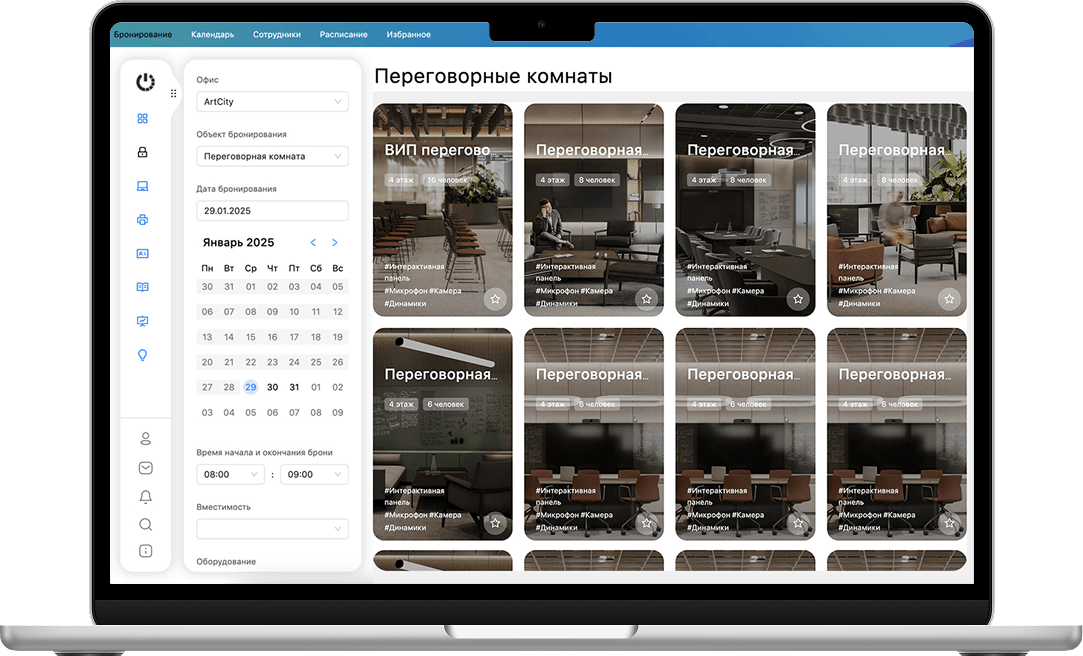1083x656 pixels.
Task: Toggle favorite star on last top-row room
Action: [x=949, y=299]
